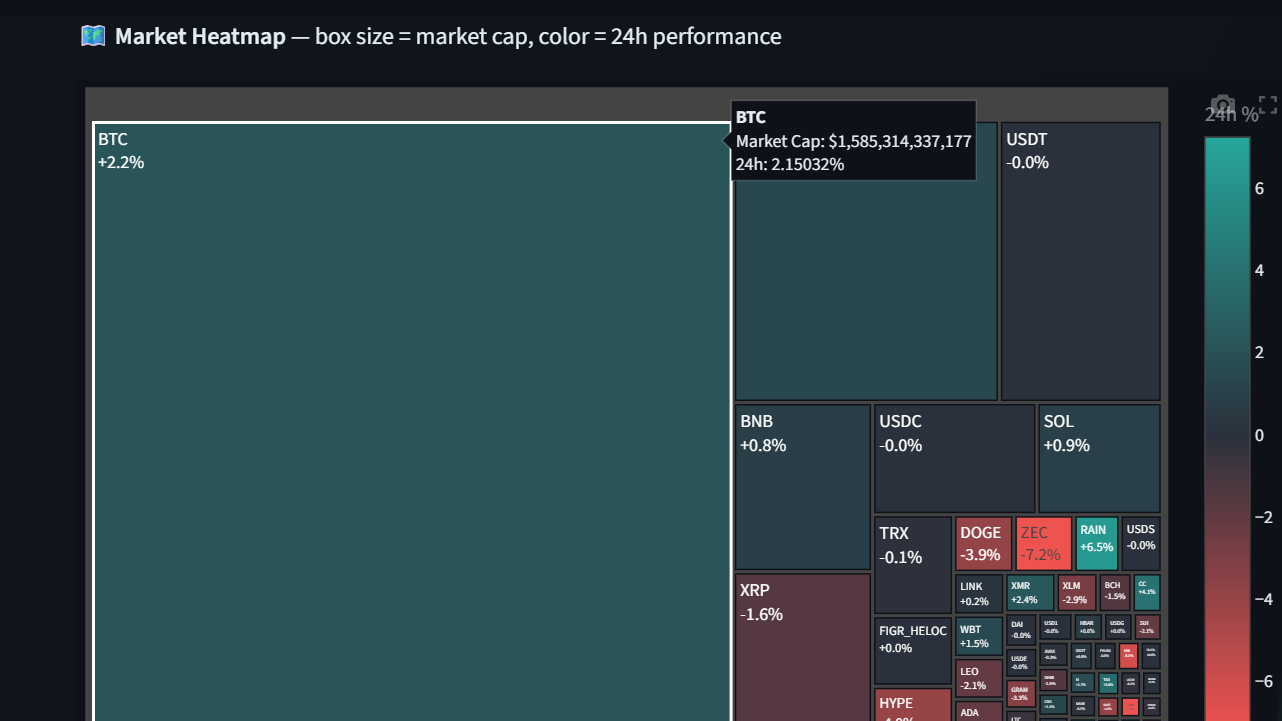Click the LEO tile

979,678
